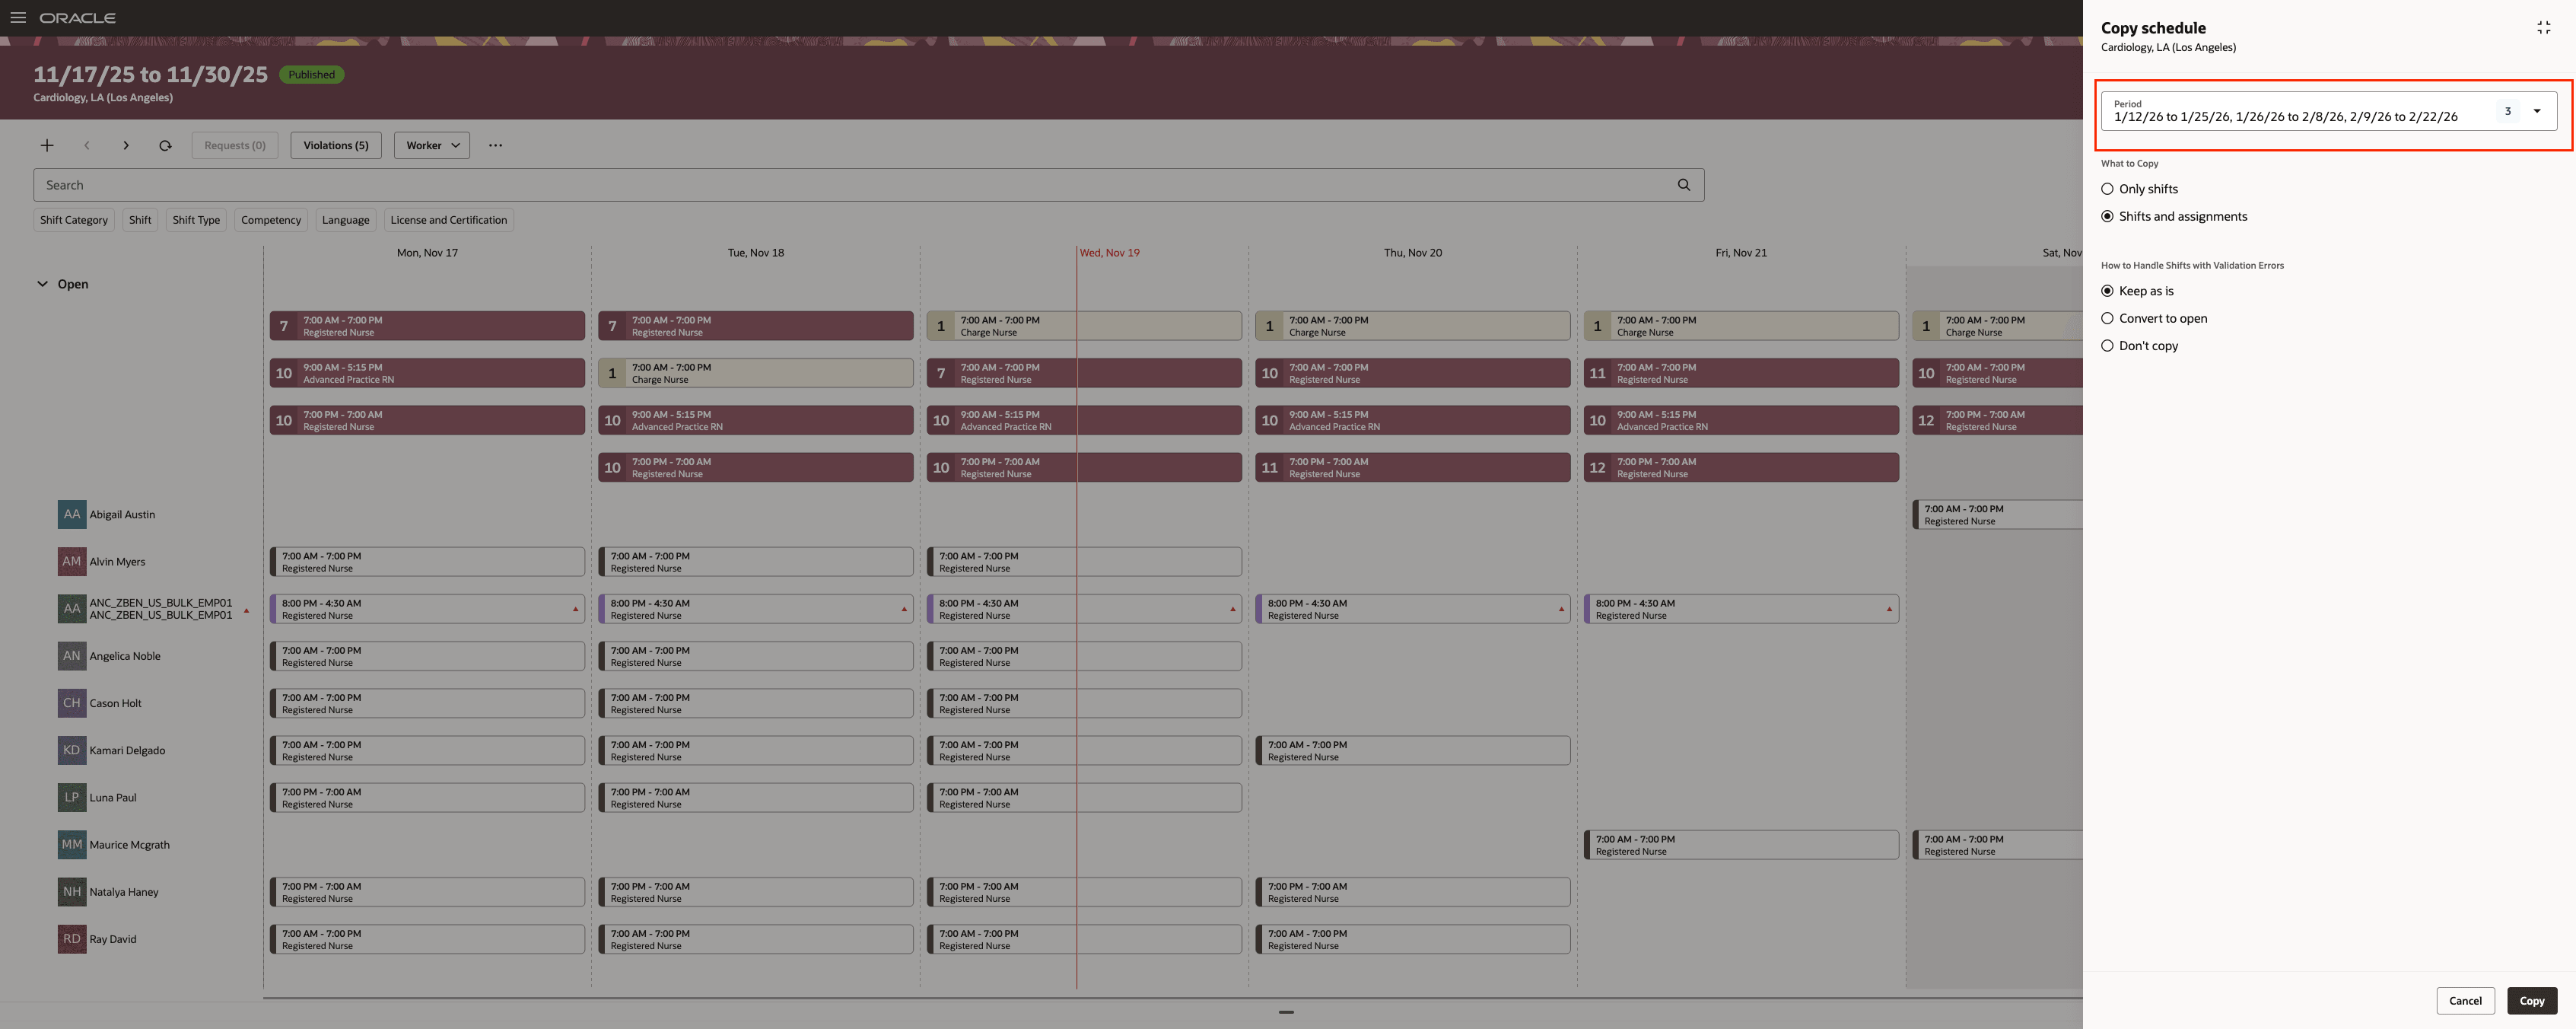This screenshot has height=1029, width=2576.
Task: Expand Copy schedule panel to fullscreen
Action: click(x=2544, y=27)
